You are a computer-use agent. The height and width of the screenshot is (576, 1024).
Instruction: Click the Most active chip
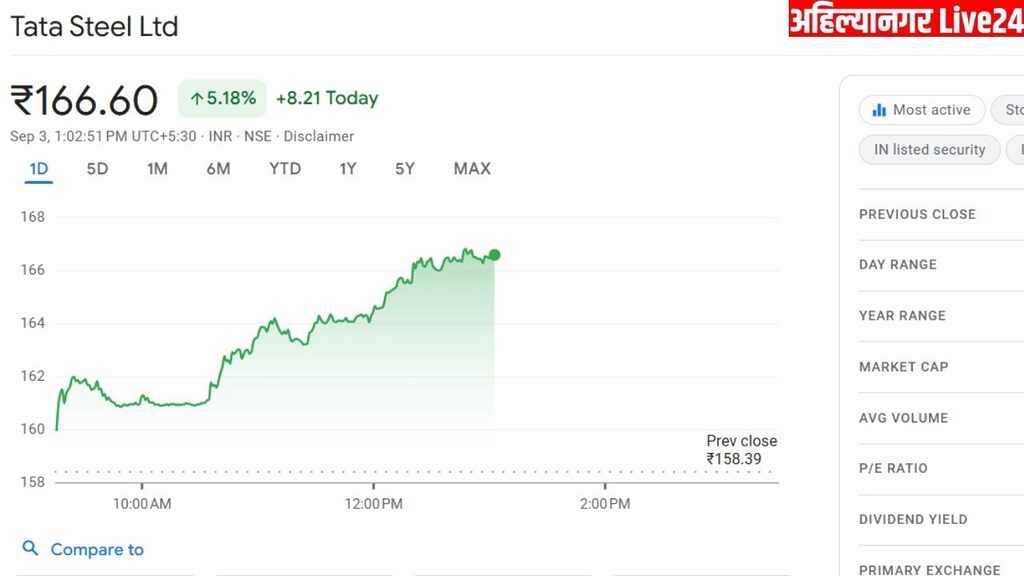921,110
